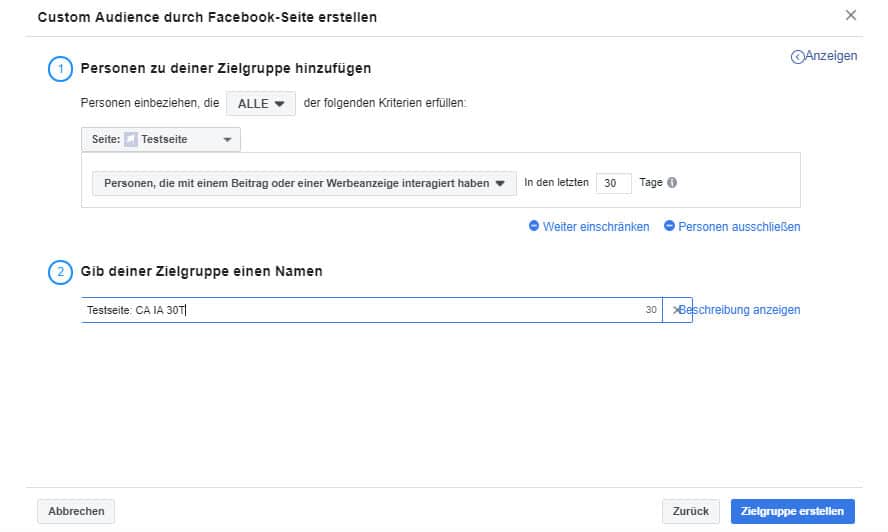Click the Testseite page flag icon
Image resolution: width=888 pixels, height=532 pixels.
coord(131,140)
